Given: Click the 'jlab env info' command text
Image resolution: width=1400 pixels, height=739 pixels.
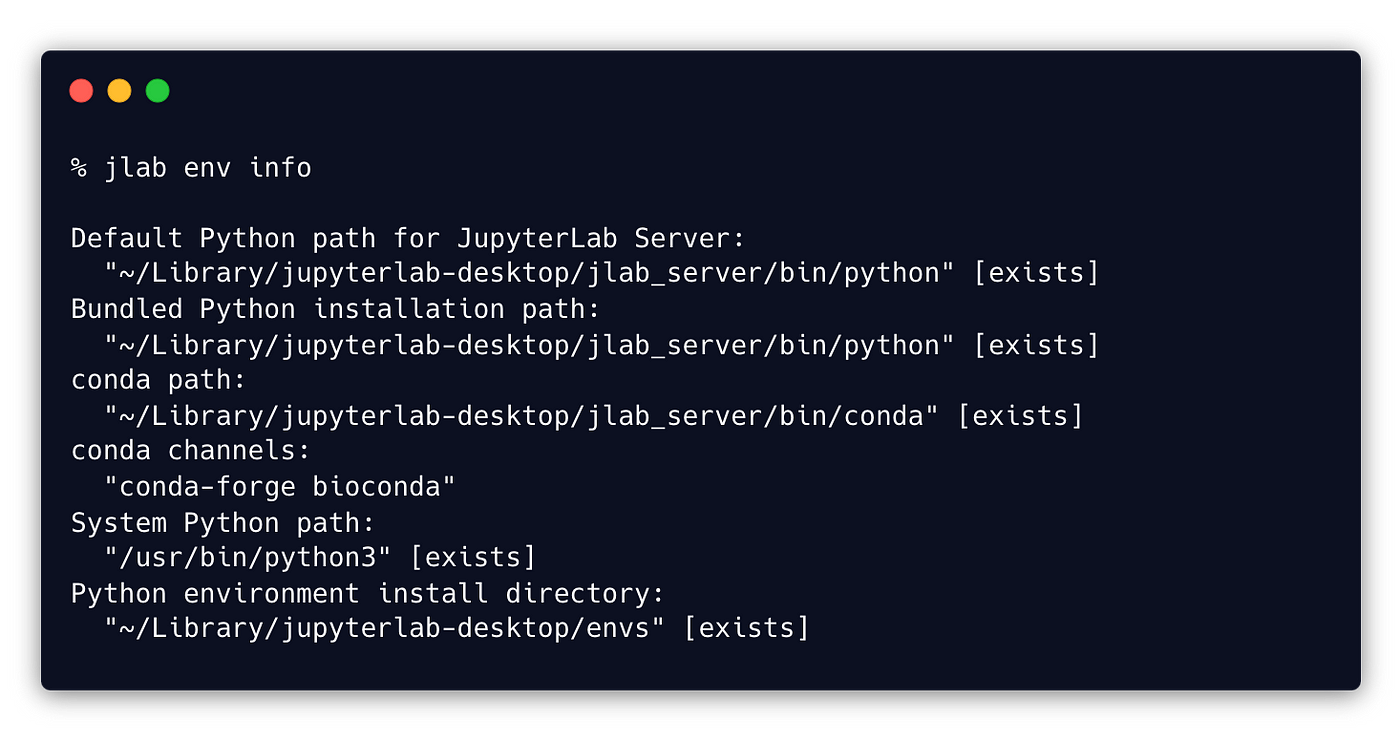Looking at the screenshot, I should coord(208,168).
